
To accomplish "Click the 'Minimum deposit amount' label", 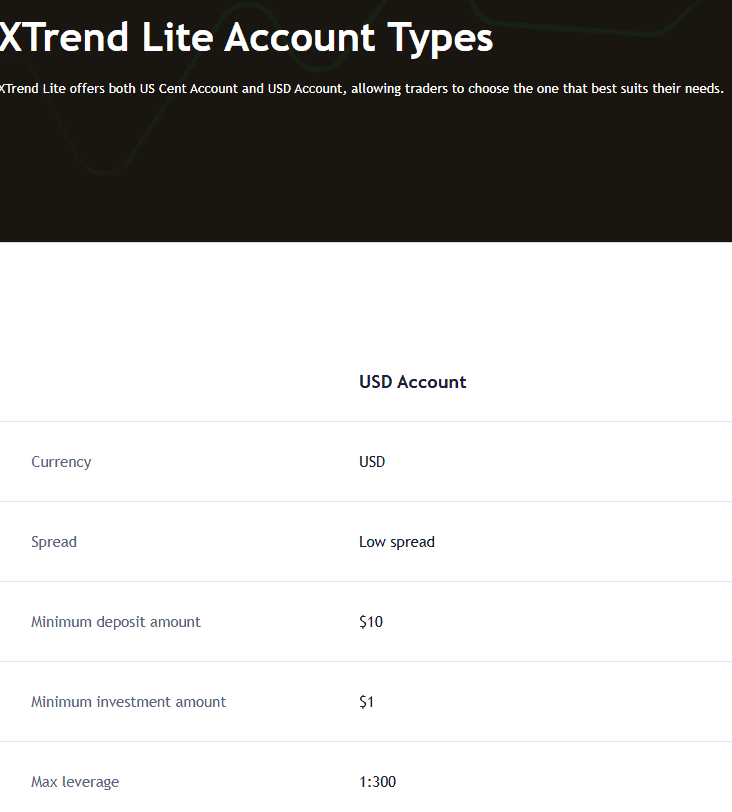I will [x=116, y=622].
